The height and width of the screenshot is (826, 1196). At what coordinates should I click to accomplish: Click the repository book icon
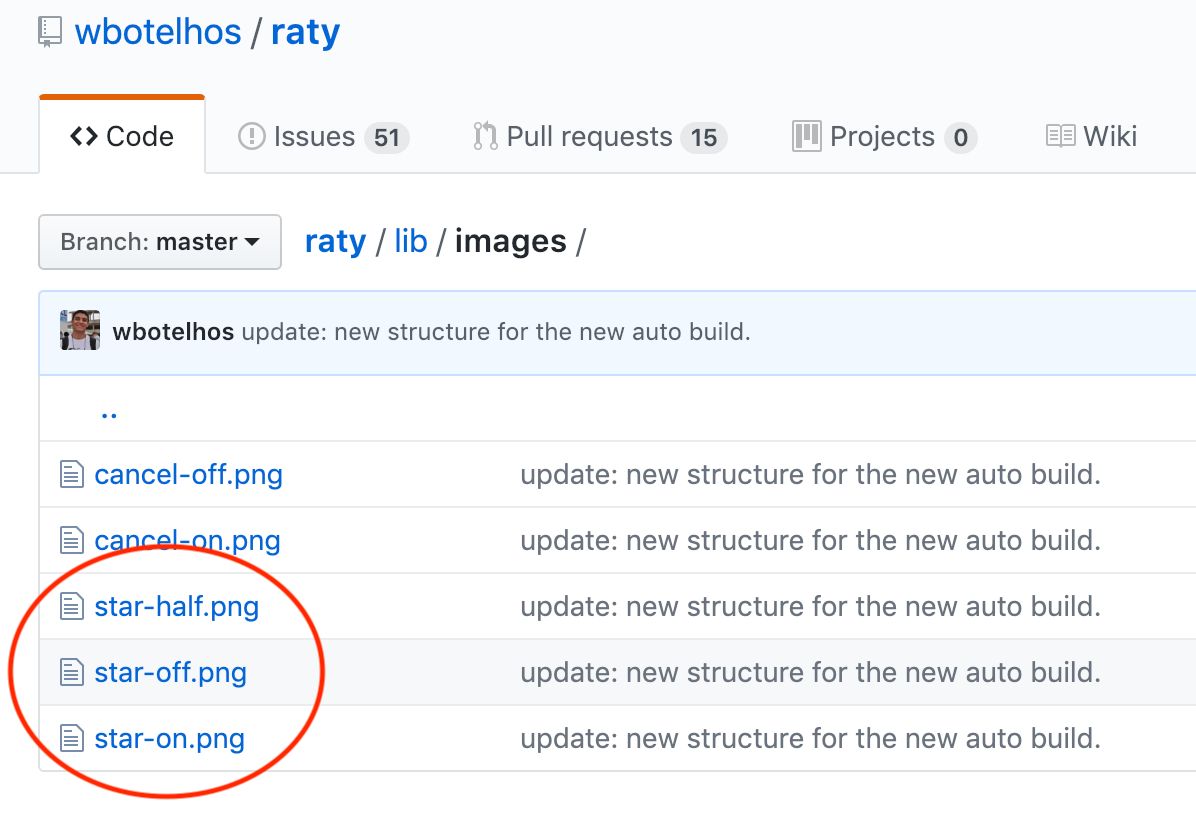tap(50, 32)
